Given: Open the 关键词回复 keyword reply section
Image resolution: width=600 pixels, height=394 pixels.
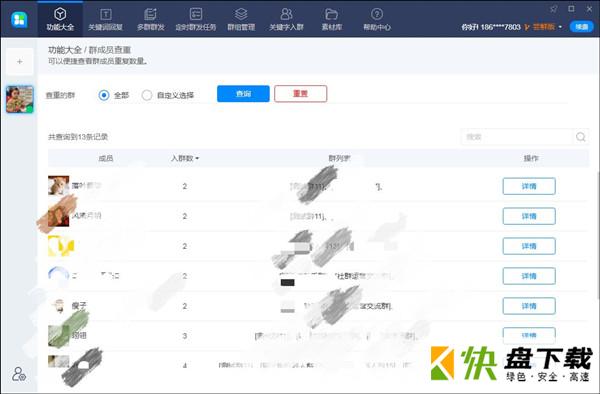Looking at the screenshot, I should pyautogui.click(x=106, y=19).
